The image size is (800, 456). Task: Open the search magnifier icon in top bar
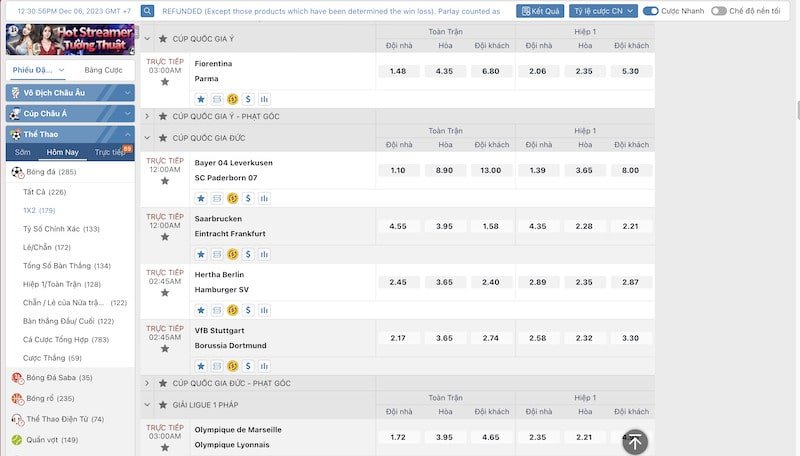pyautogui.click(x=147, y=11)
